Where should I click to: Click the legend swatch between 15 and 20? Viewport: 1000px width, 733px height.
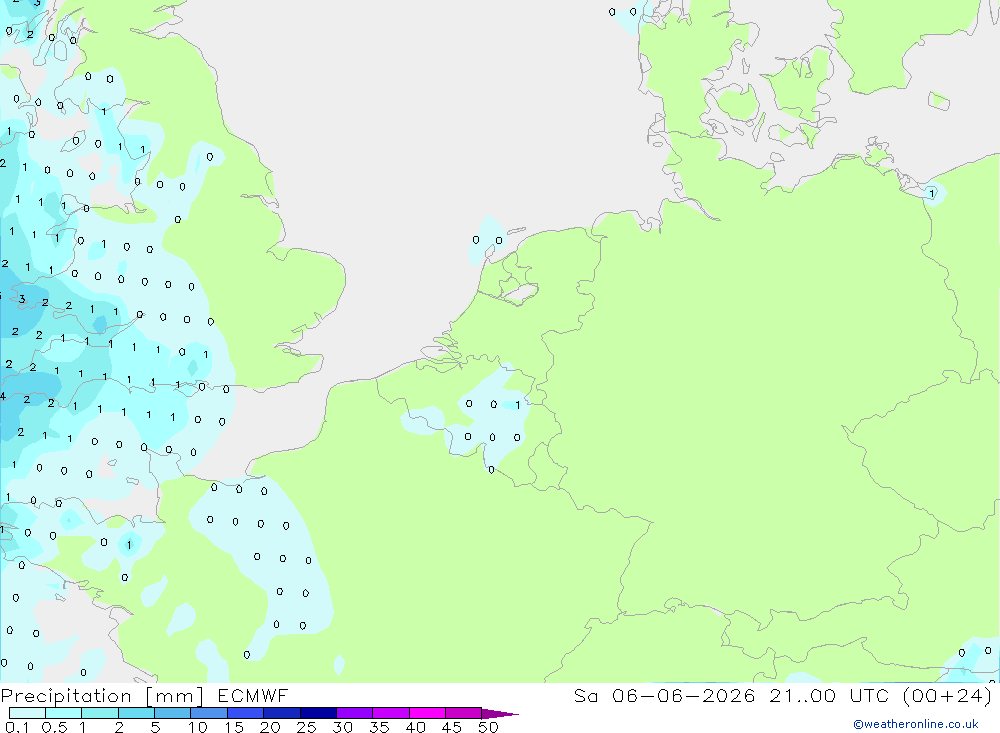click(x=245, y=713)
